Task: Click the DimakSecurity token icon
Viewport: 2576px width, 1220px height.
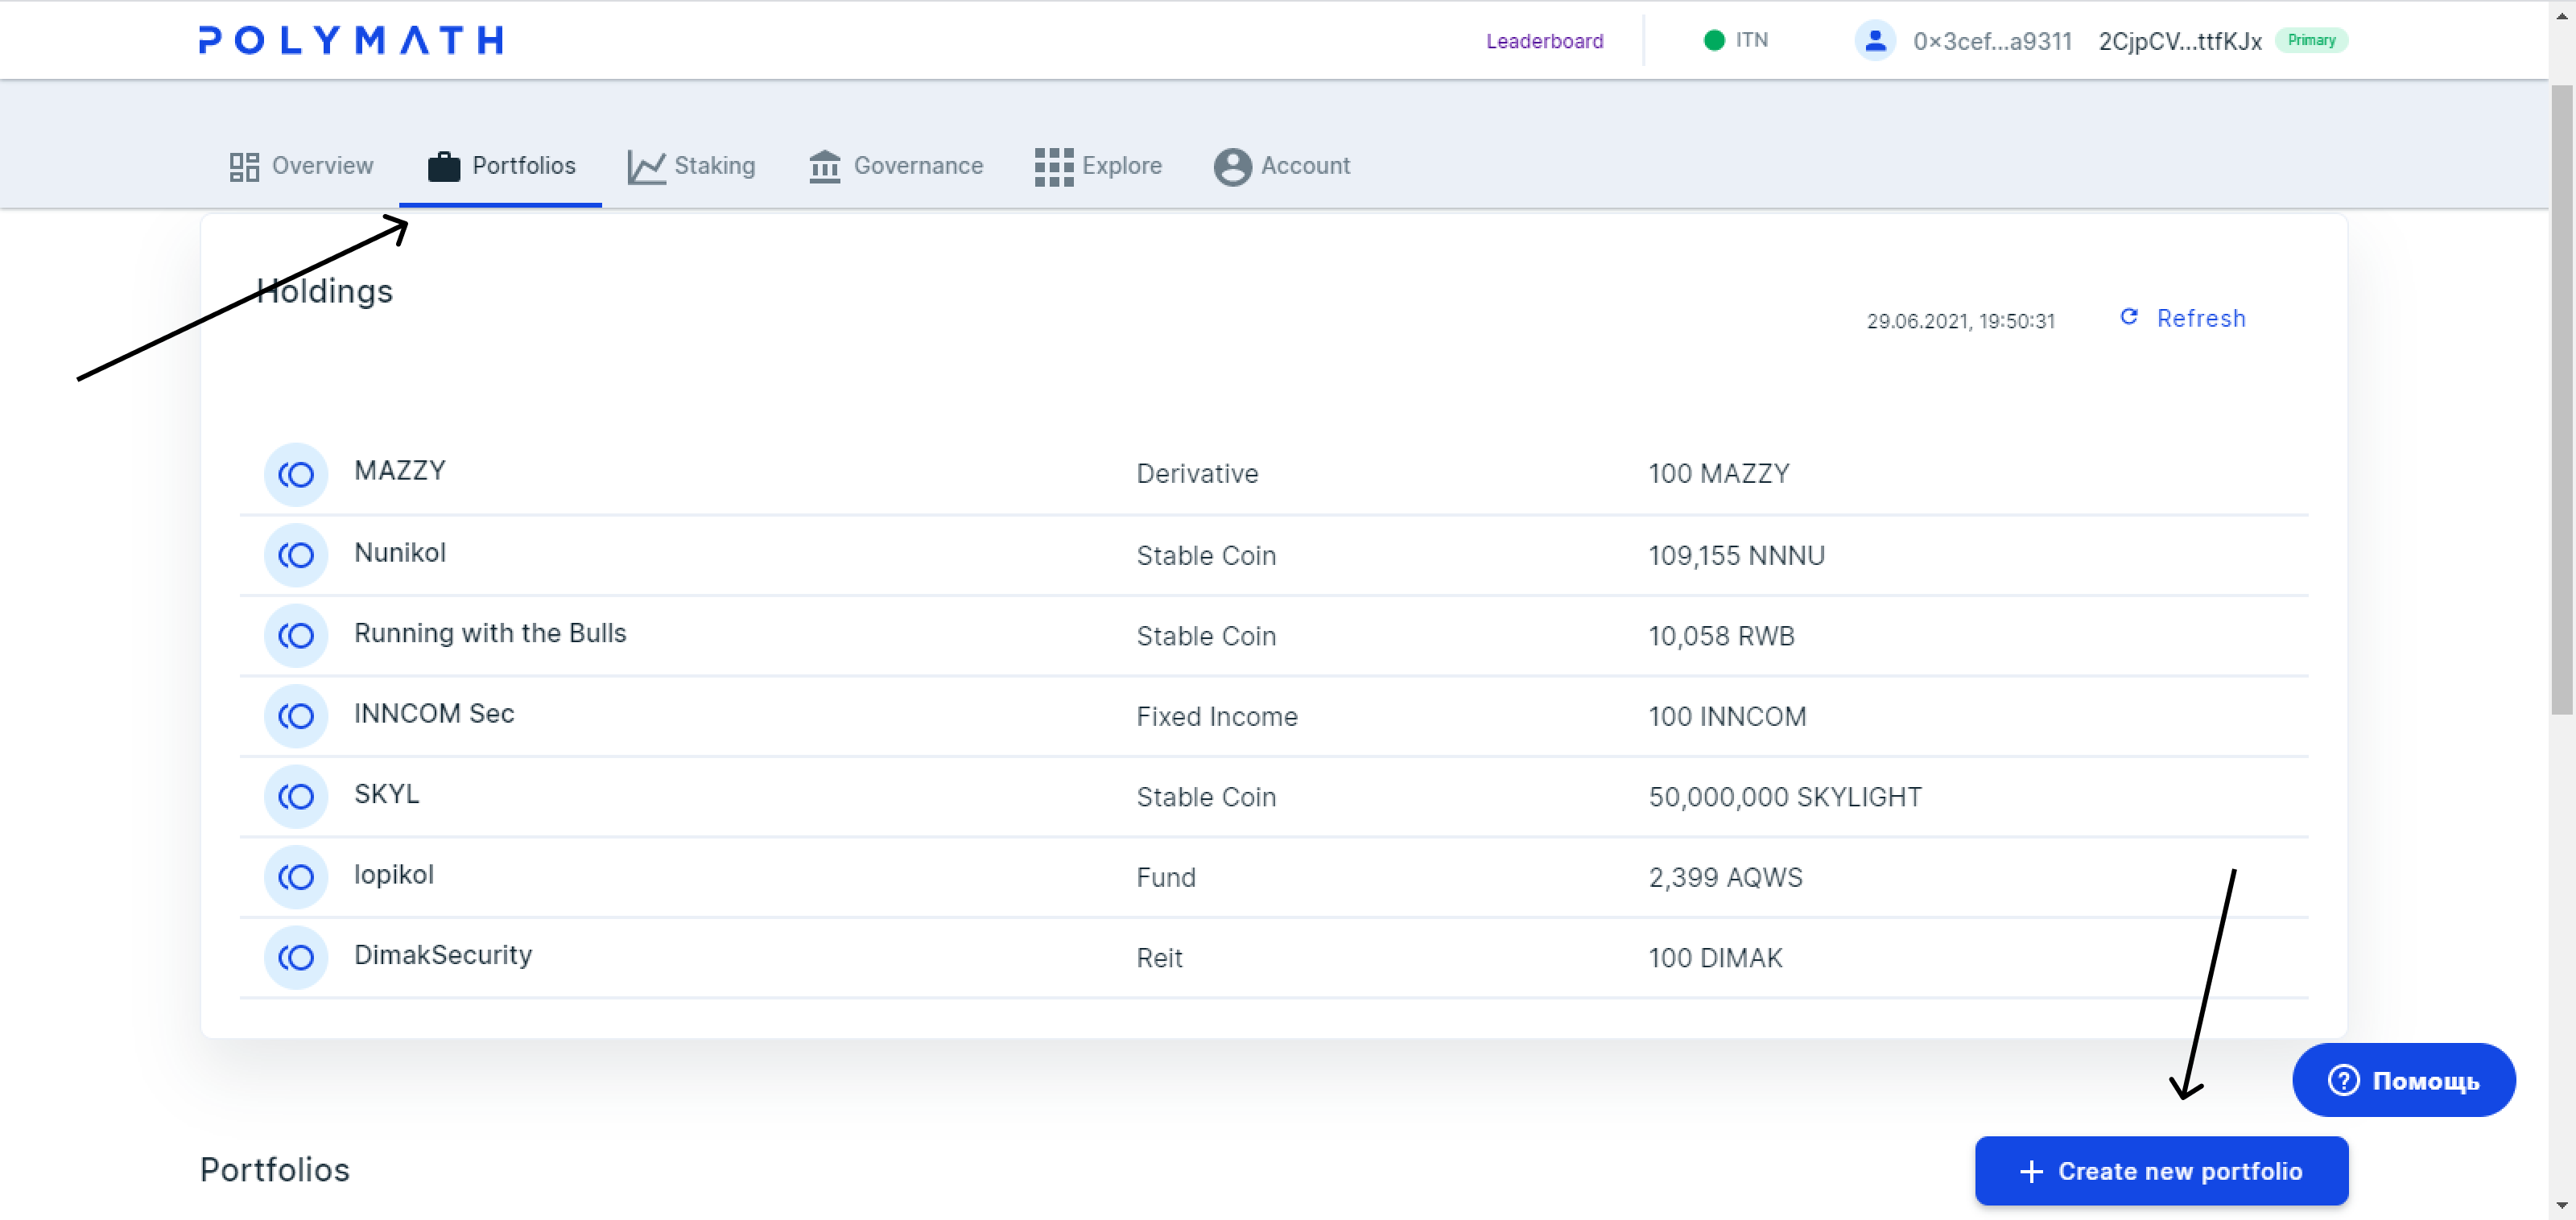Action: [x=296, y=957]
